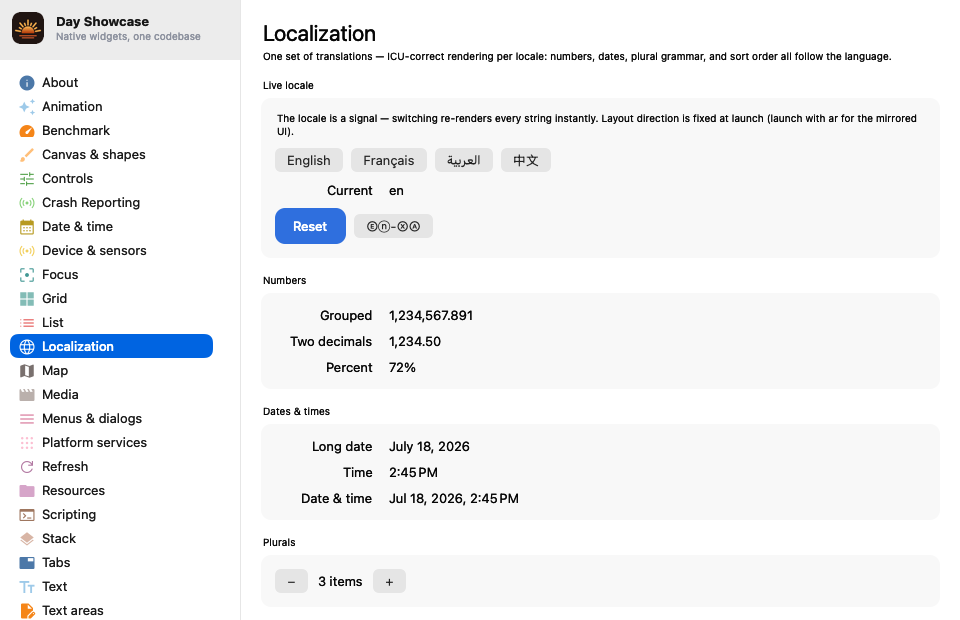Click the Map icon in the sidebar
This screenshot has height=620, width=960.
(27, 371)
